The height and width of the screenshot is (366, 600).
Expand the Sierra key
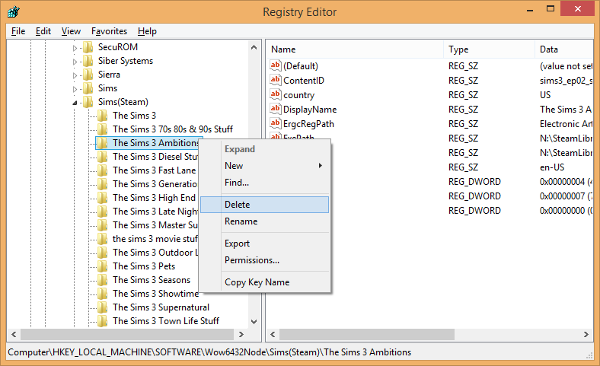click(x=75, y=75)
